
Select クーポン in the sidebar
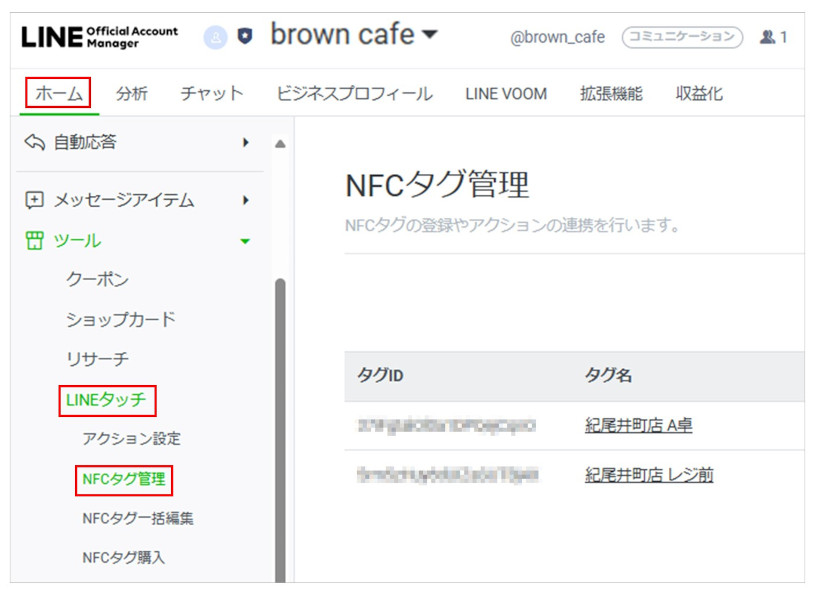pyautogui.click(x=97, y=280)
